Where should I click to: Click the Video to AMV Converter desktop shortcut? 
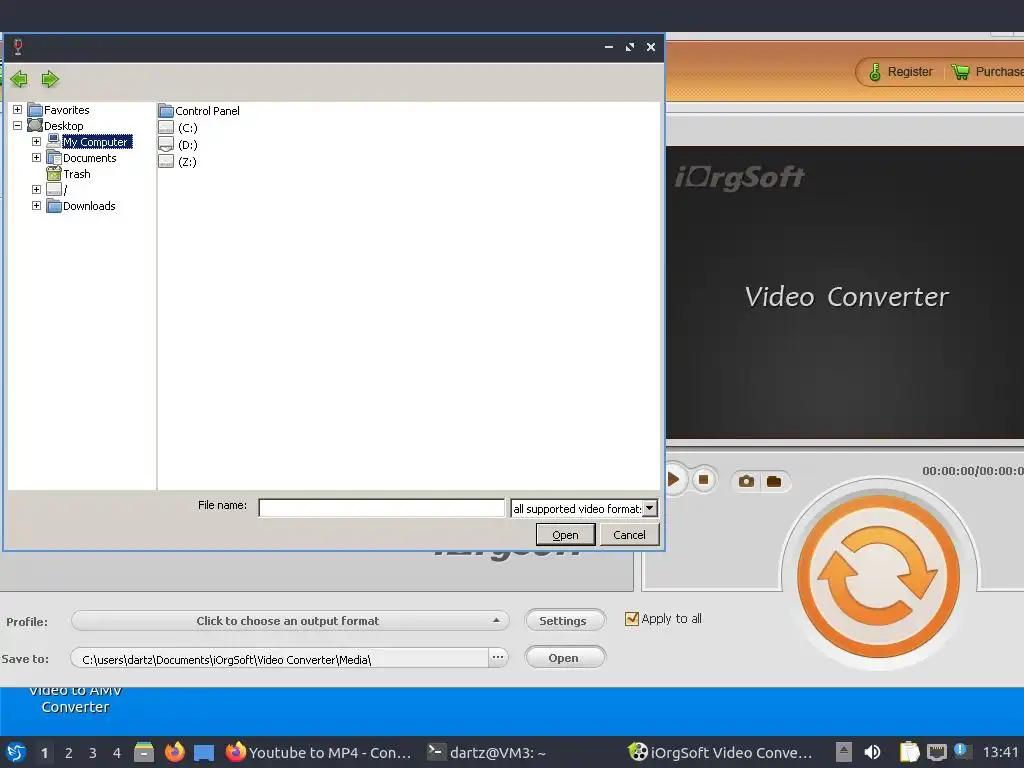pyautogui.click(x=75, y=699)
